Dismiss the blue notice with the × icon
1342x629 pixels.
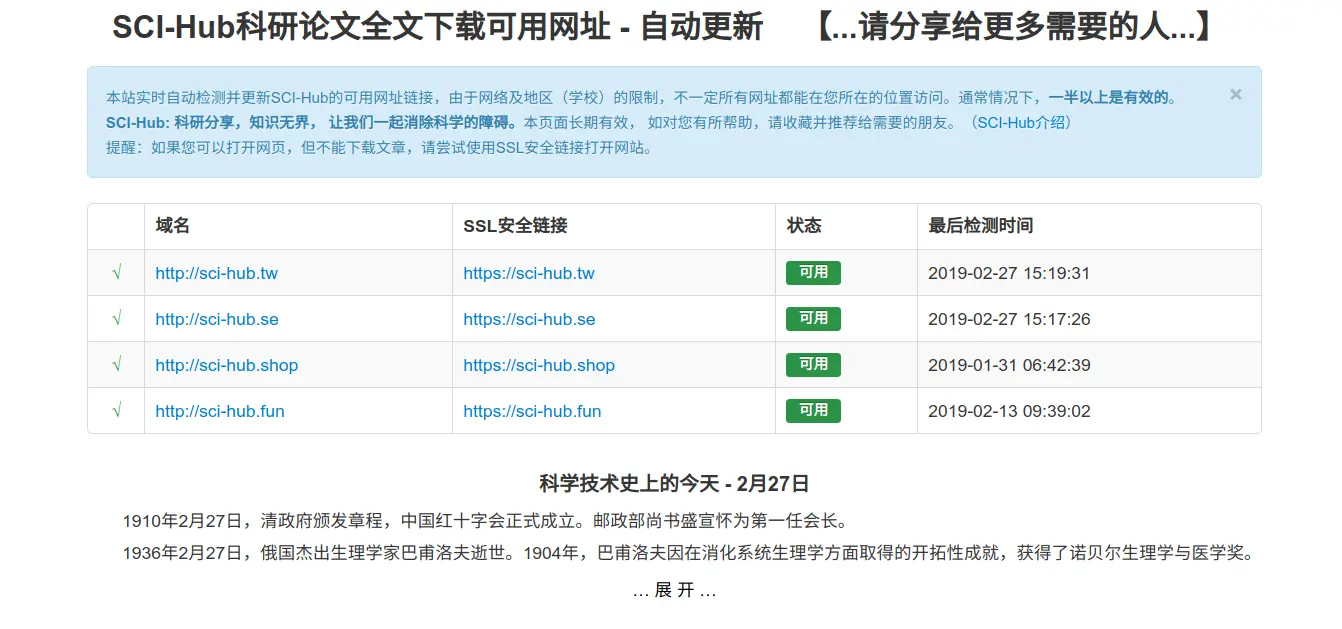[1236, 94]
